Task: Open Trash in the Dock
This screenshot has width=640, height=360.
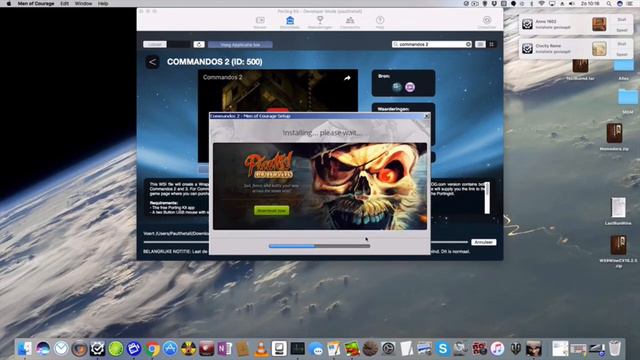Action: pos(615,349)
